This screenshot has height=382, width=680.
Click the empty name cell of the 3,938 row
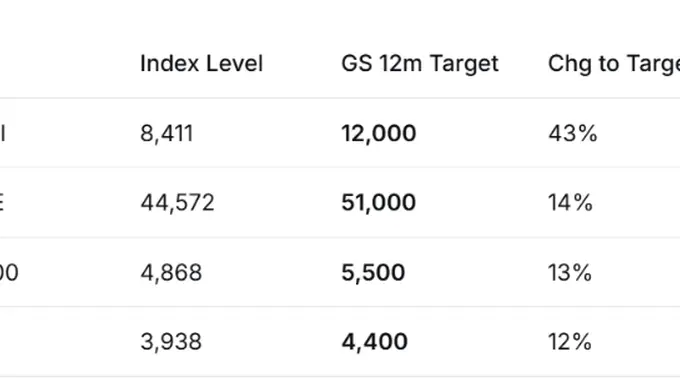click(x=65, y=342)
